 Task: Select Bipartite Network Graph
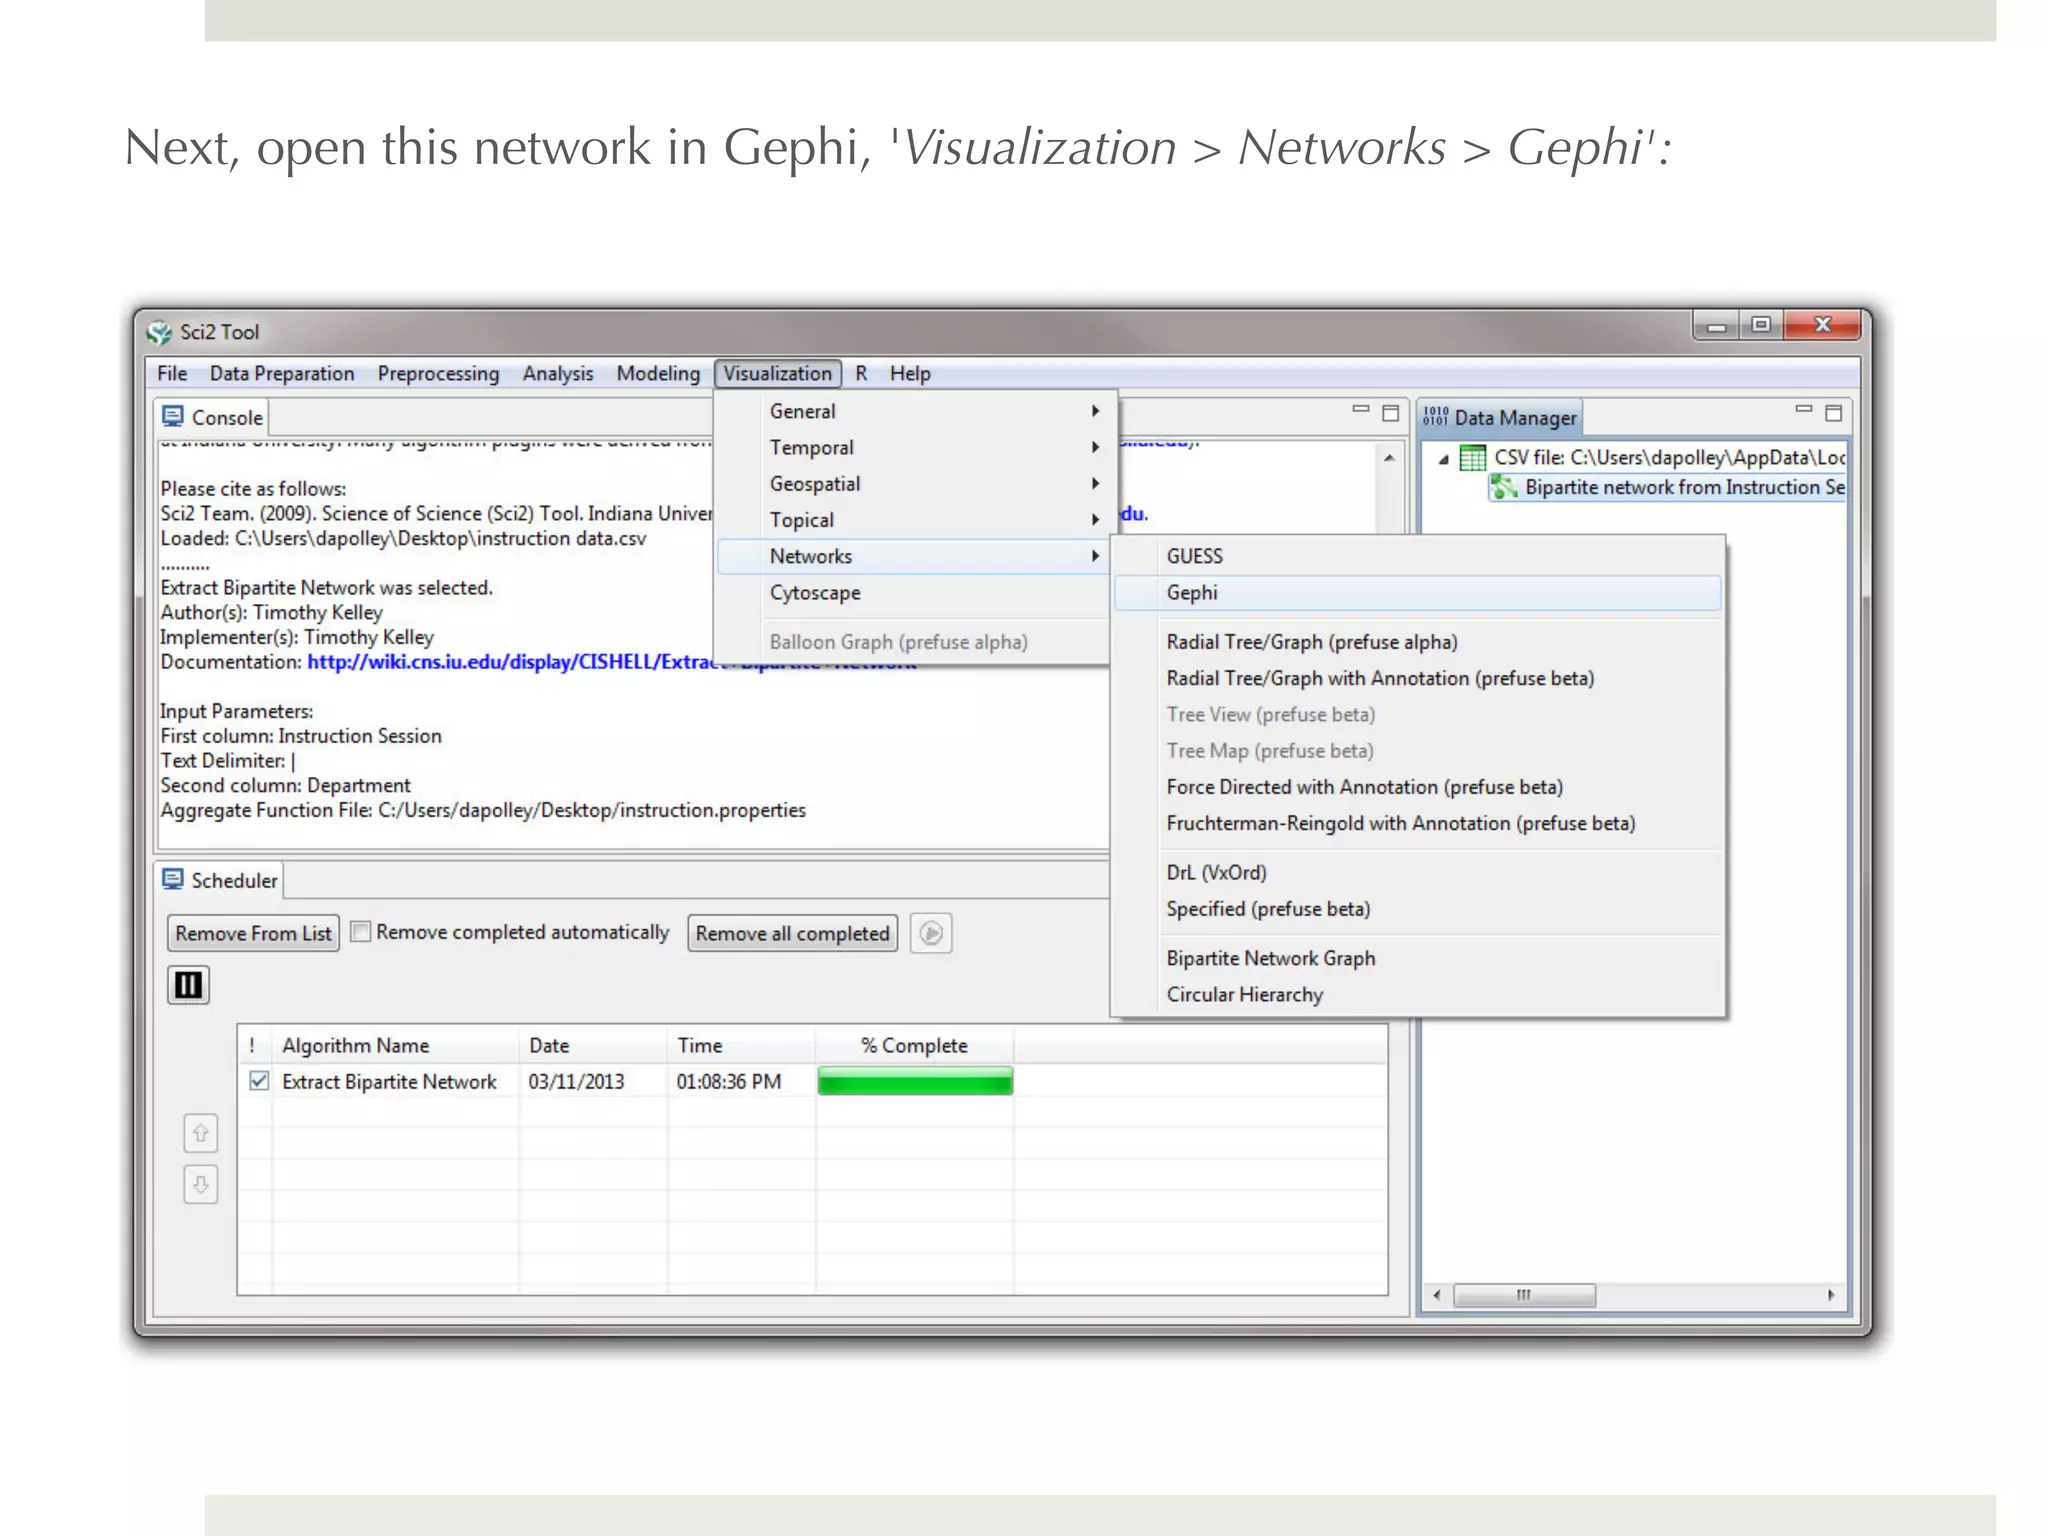[x=1417, y=958]
